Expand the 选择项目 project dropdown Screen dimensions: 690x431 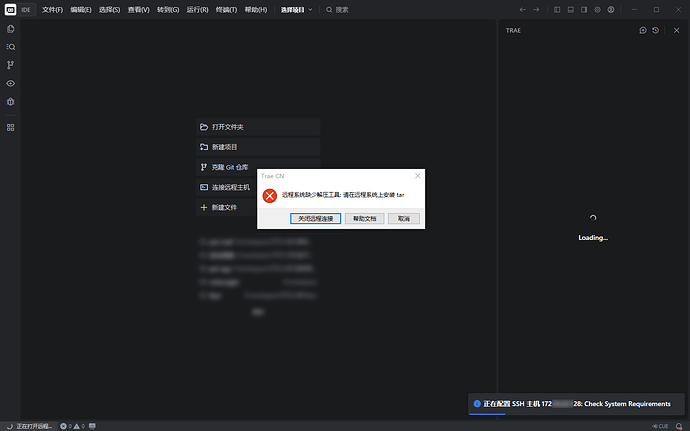click(297, 10)
